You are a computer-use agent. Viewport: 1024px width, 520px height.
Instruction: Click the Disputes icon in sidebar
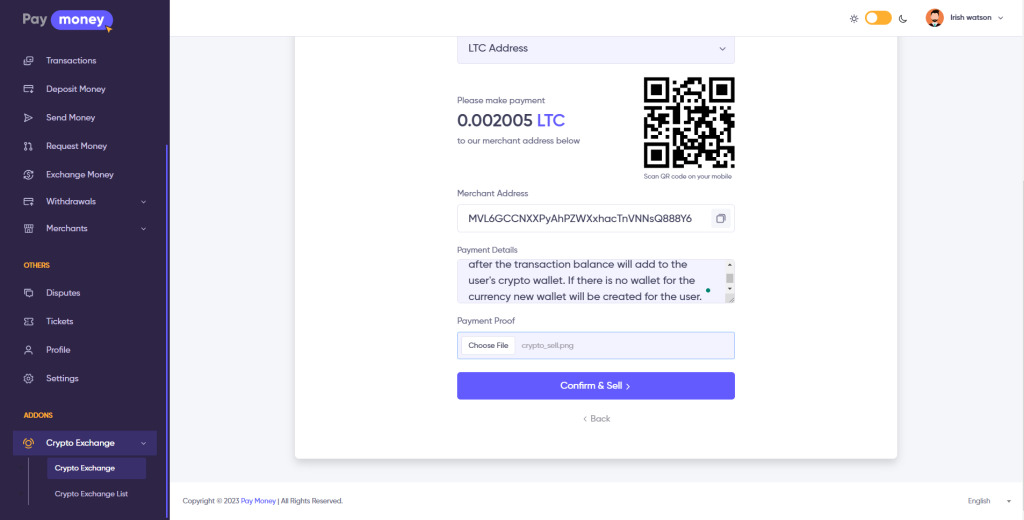coord(28,293)
